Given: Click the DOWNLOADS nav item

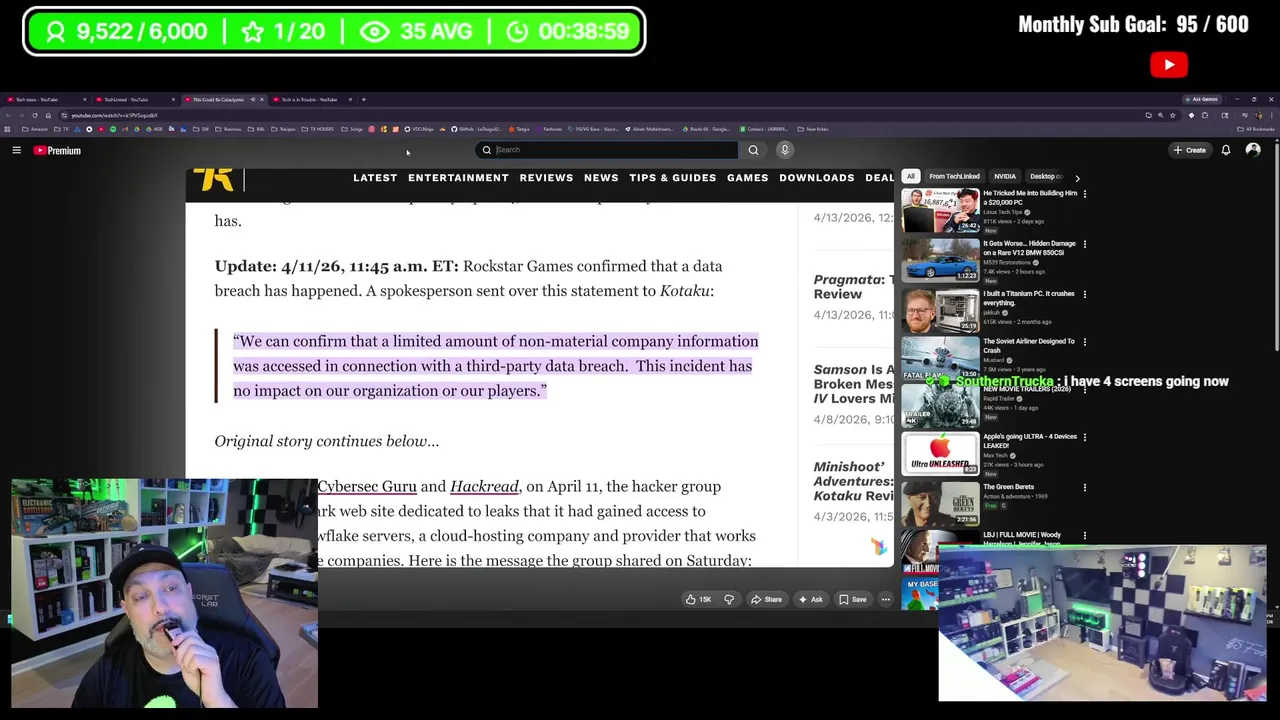Looking at the screenshot, I should pos(817,178).
